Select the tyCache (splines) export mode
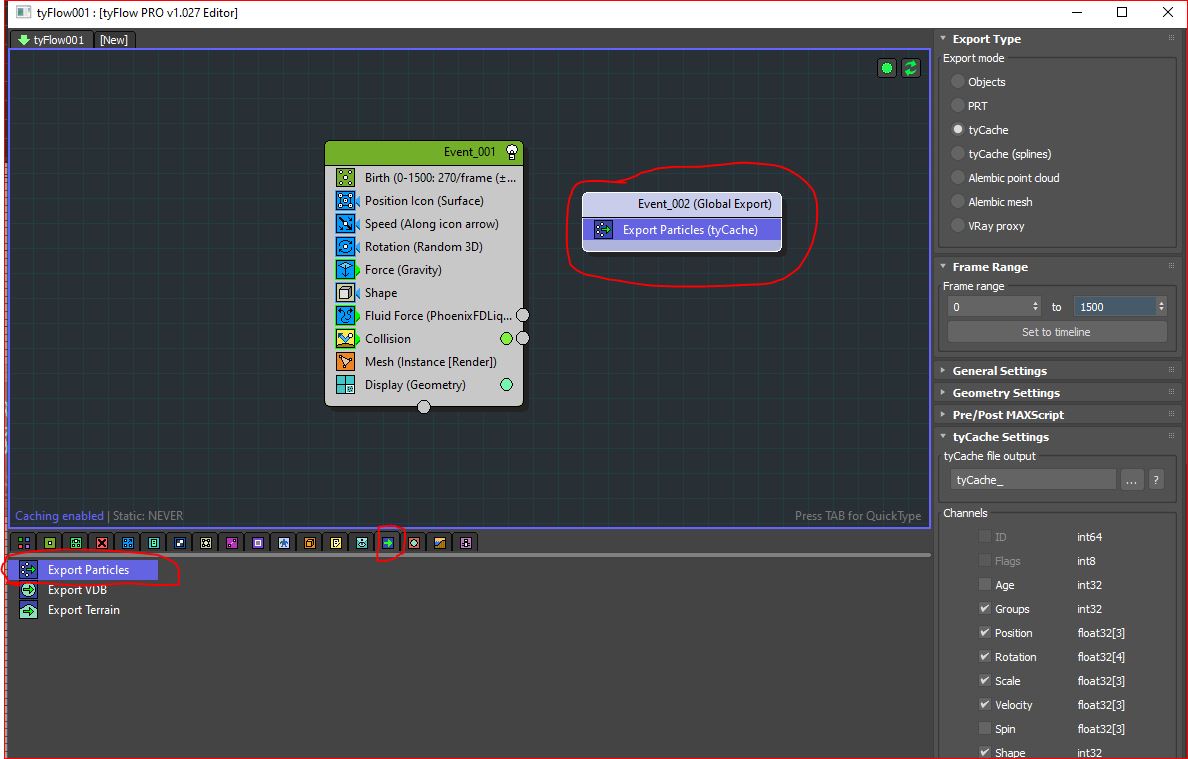Image resolution: width=1188 pixels, height=759 pixels. pos(958,153)
